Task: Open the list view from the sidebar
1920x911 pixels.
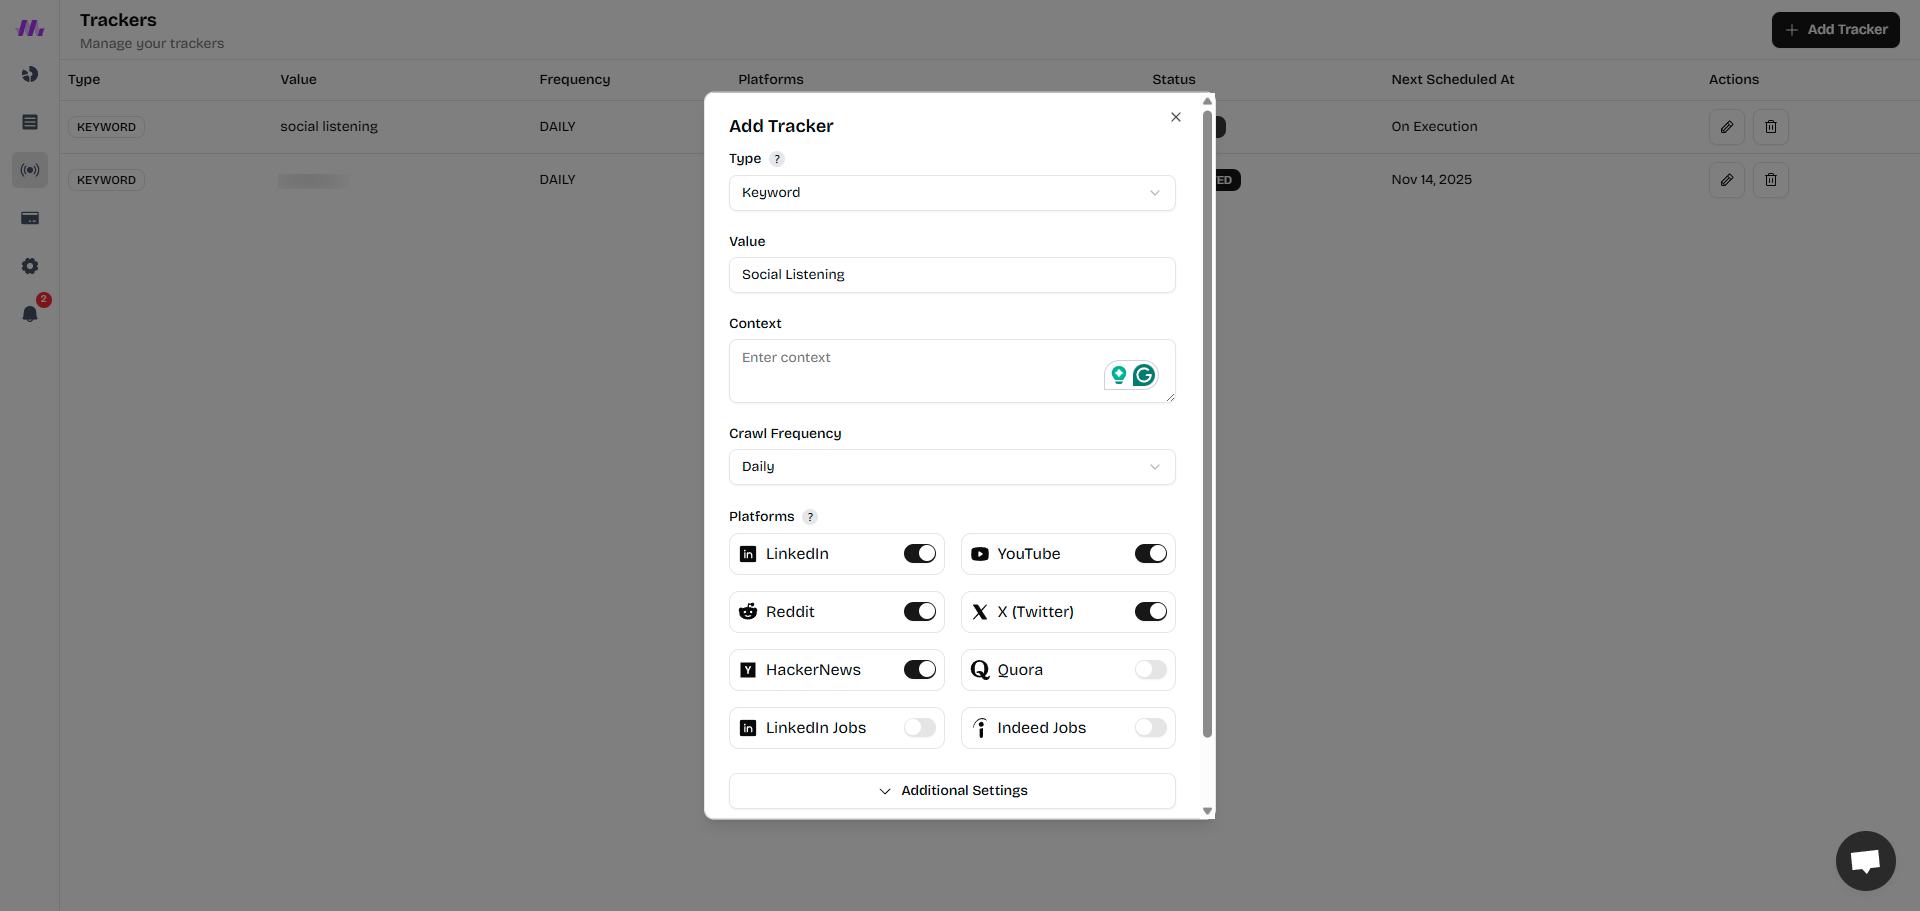Action: tap(30, 122)
